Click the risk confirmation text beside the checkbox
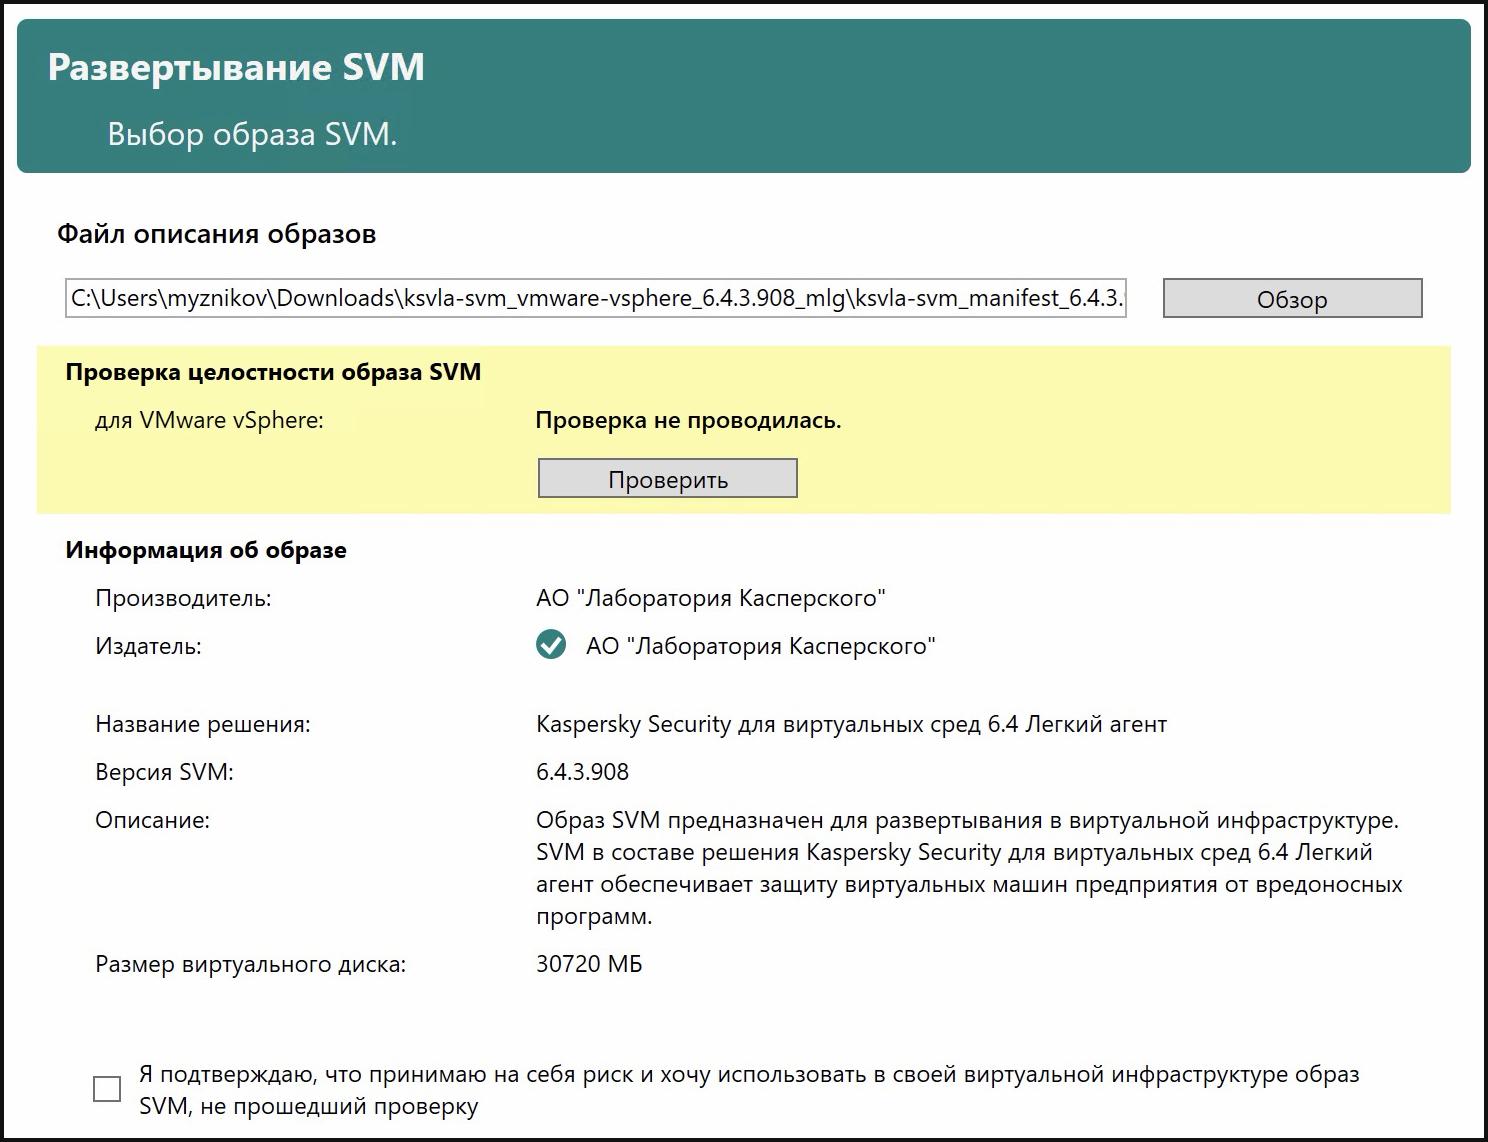The image size is (1488, 1142). (x=749, y=1090)
